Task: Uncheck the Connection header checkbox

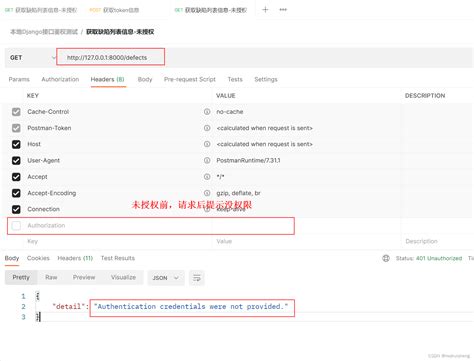Action: click(16, 209)
